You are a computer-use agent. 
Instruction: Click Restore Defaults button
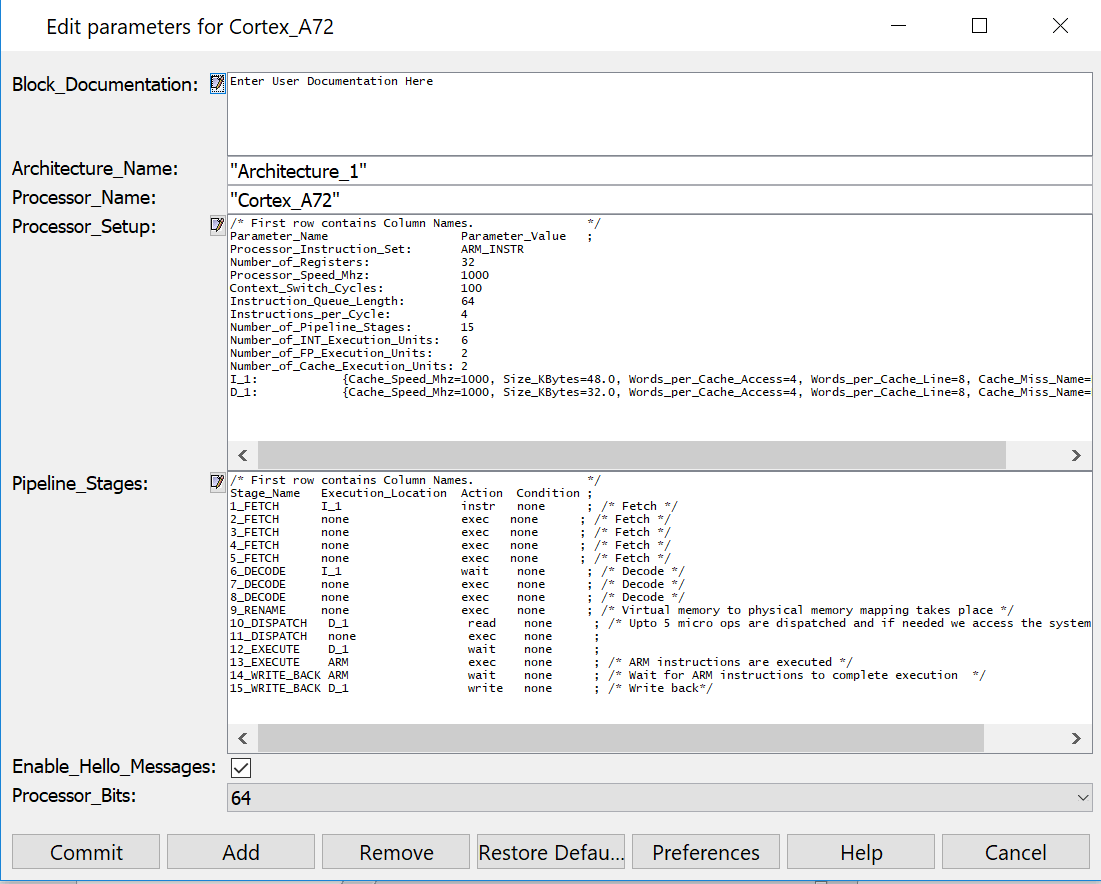click(x=551, y=852)
